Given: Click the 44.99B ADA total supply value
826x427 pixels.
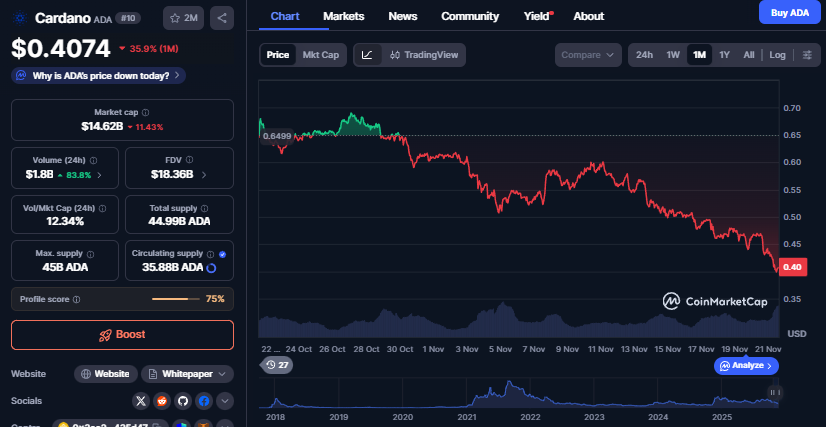Looking at the screenshot, I should click(179, 221).
